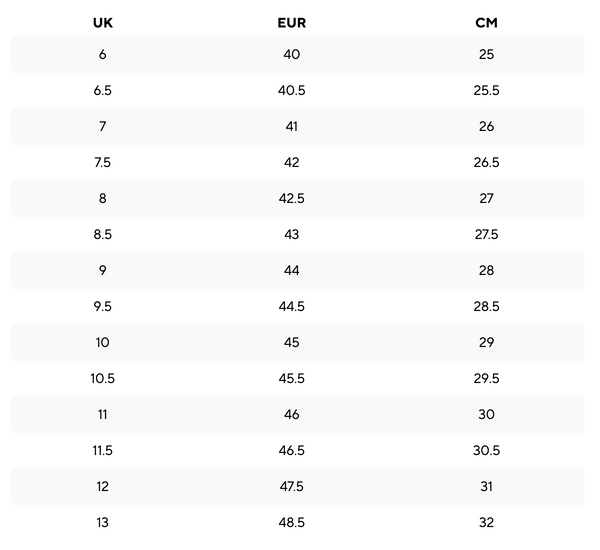Click EUR size 40.5 cell
The height and width of the screenshot is (550, 600).
coord(291,90)
